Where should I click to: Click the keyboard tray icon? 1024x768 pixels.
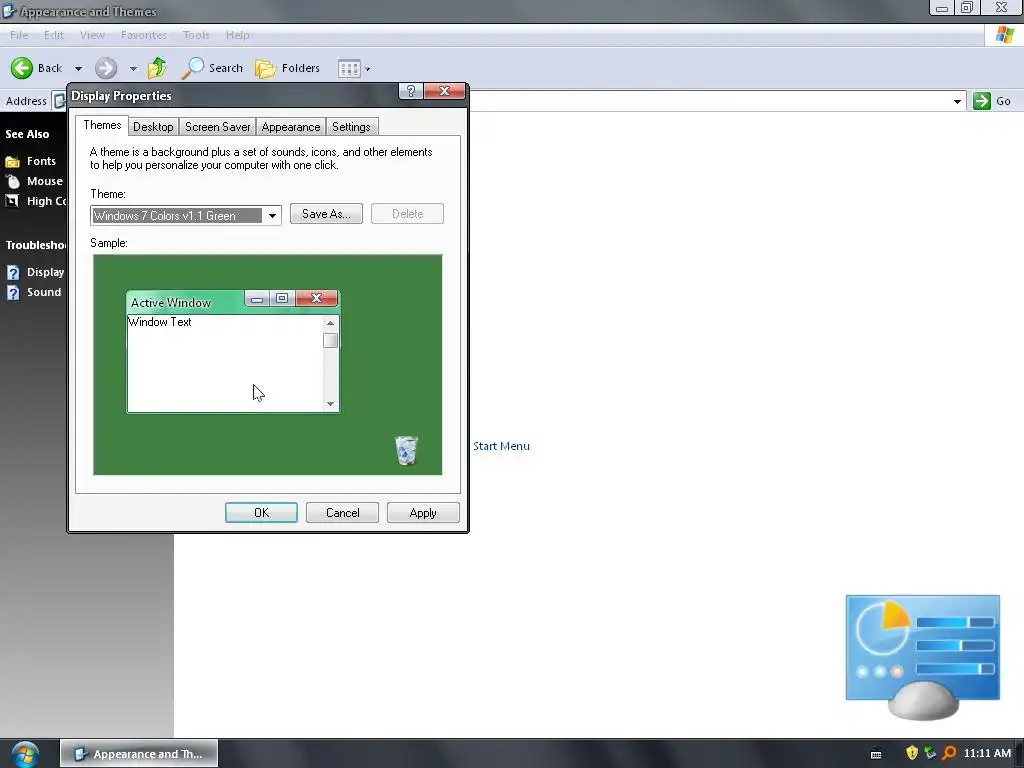pos(876,754)
